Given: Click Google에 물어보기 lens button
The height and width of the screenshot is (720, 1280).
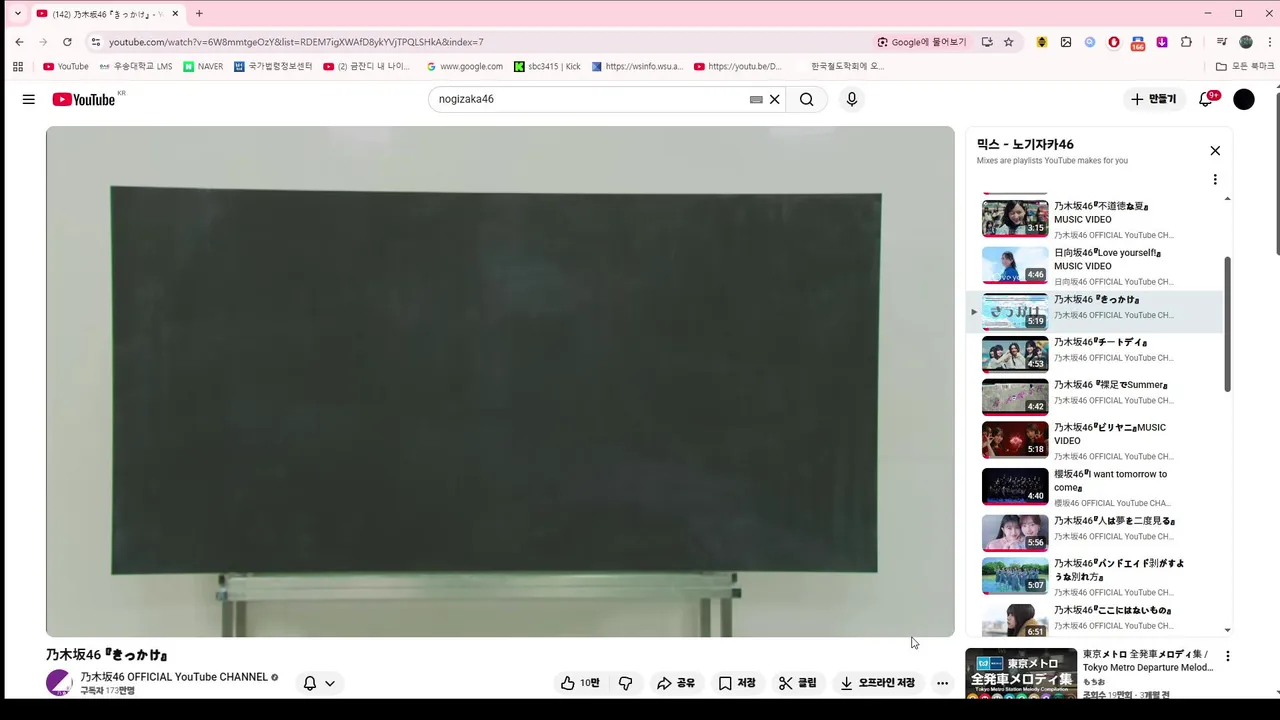Looking at the screenshot, I should pyautogui.click(x=922, y=42).
